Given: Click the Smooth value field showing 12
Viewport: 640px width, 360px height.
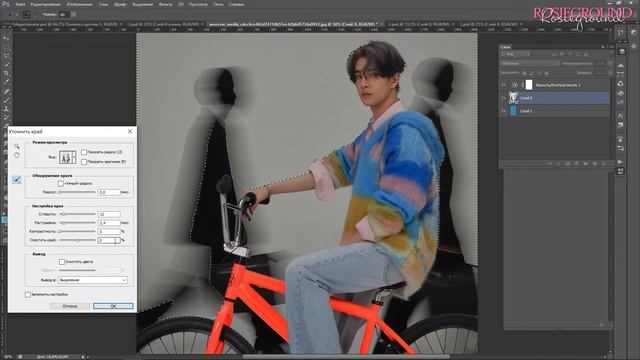Looking at the screenshot, I should click(109, 214).
